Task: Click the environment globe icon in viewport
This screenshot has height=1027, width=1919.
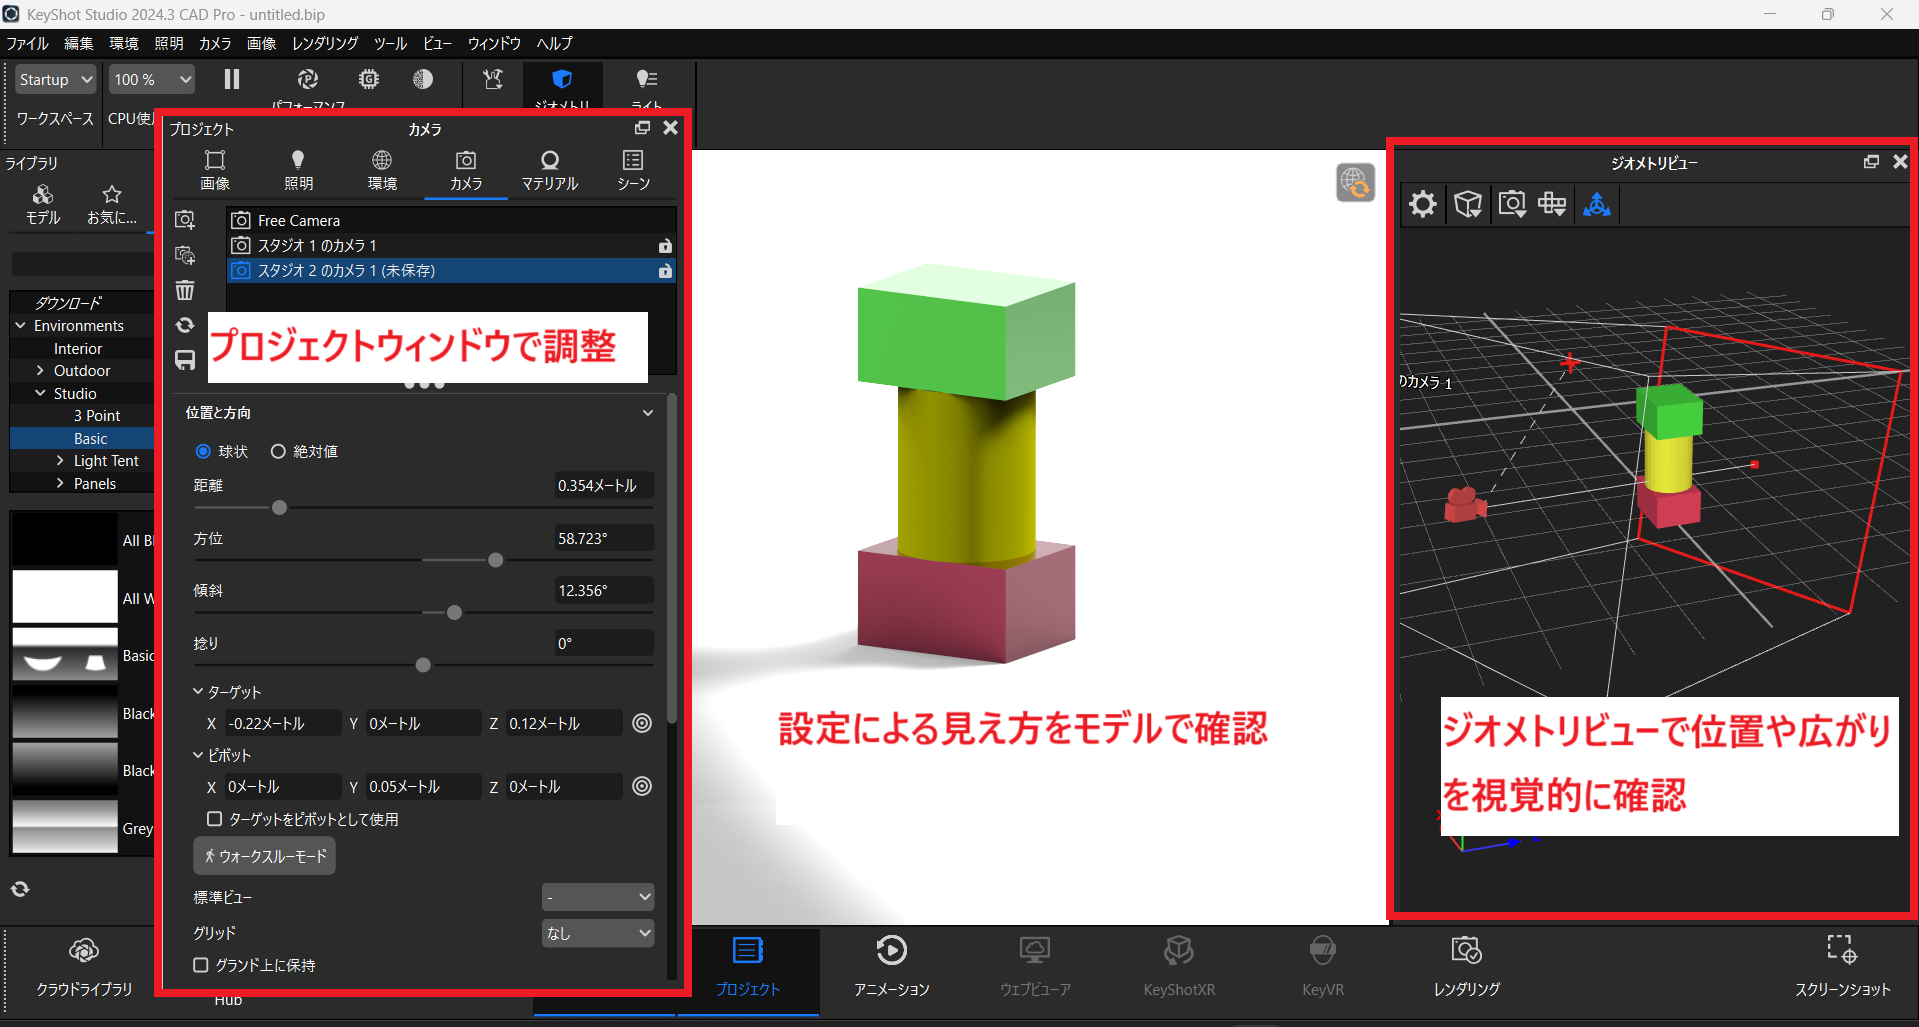Action: 1355,182
